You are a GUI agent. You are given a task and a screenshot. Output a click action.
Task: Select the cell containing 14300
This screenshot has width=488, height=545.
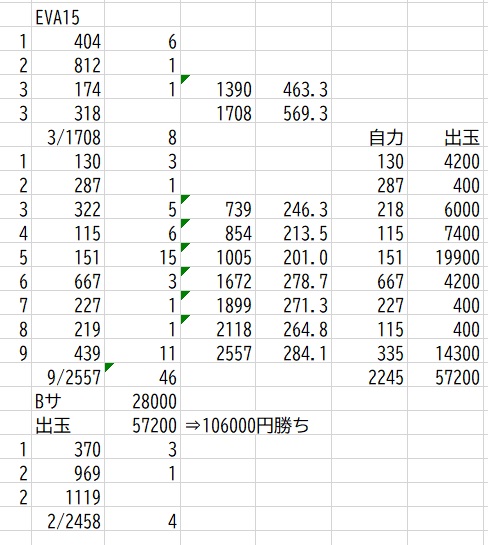pyautogui.click(x=446, y=353)
